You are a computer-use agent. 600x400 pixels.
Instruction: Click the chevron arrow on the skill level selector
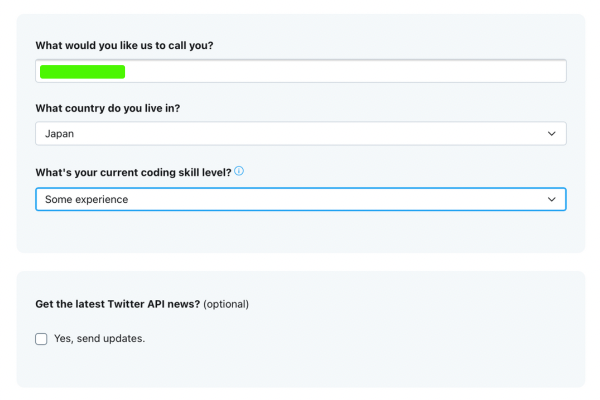pos(552,199)
